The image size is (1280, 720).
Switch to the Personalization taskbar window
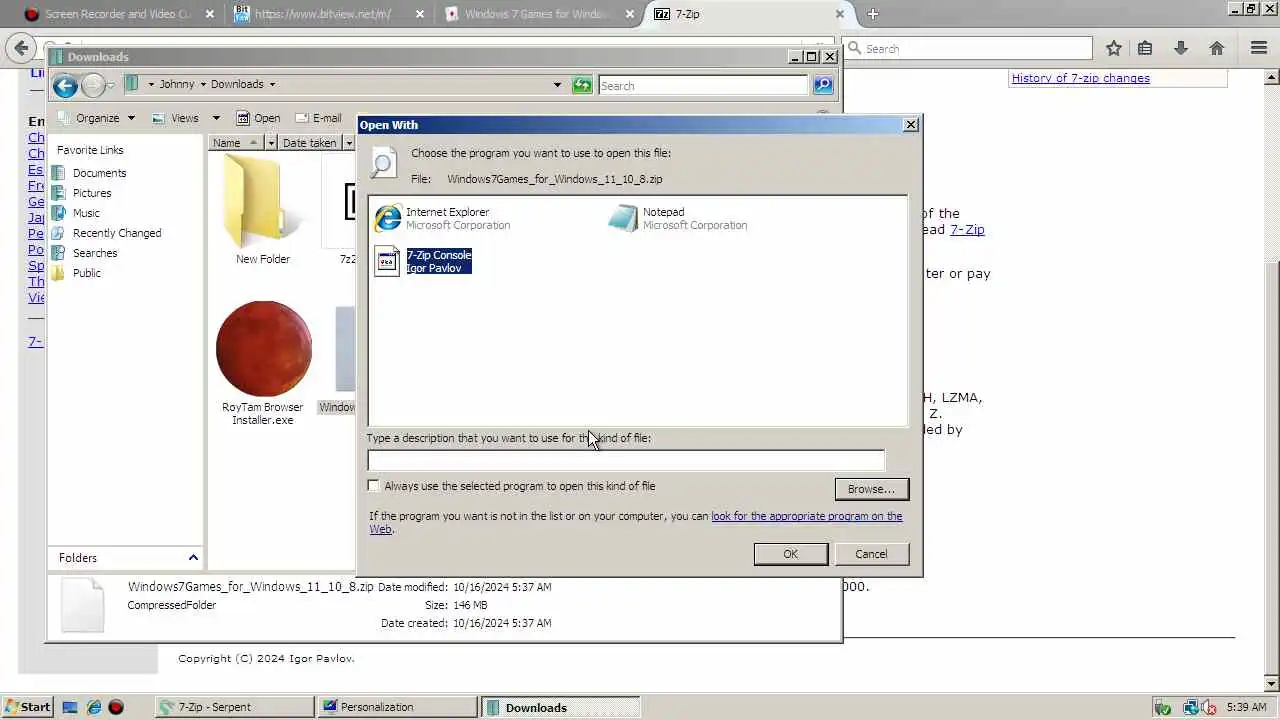398,707
